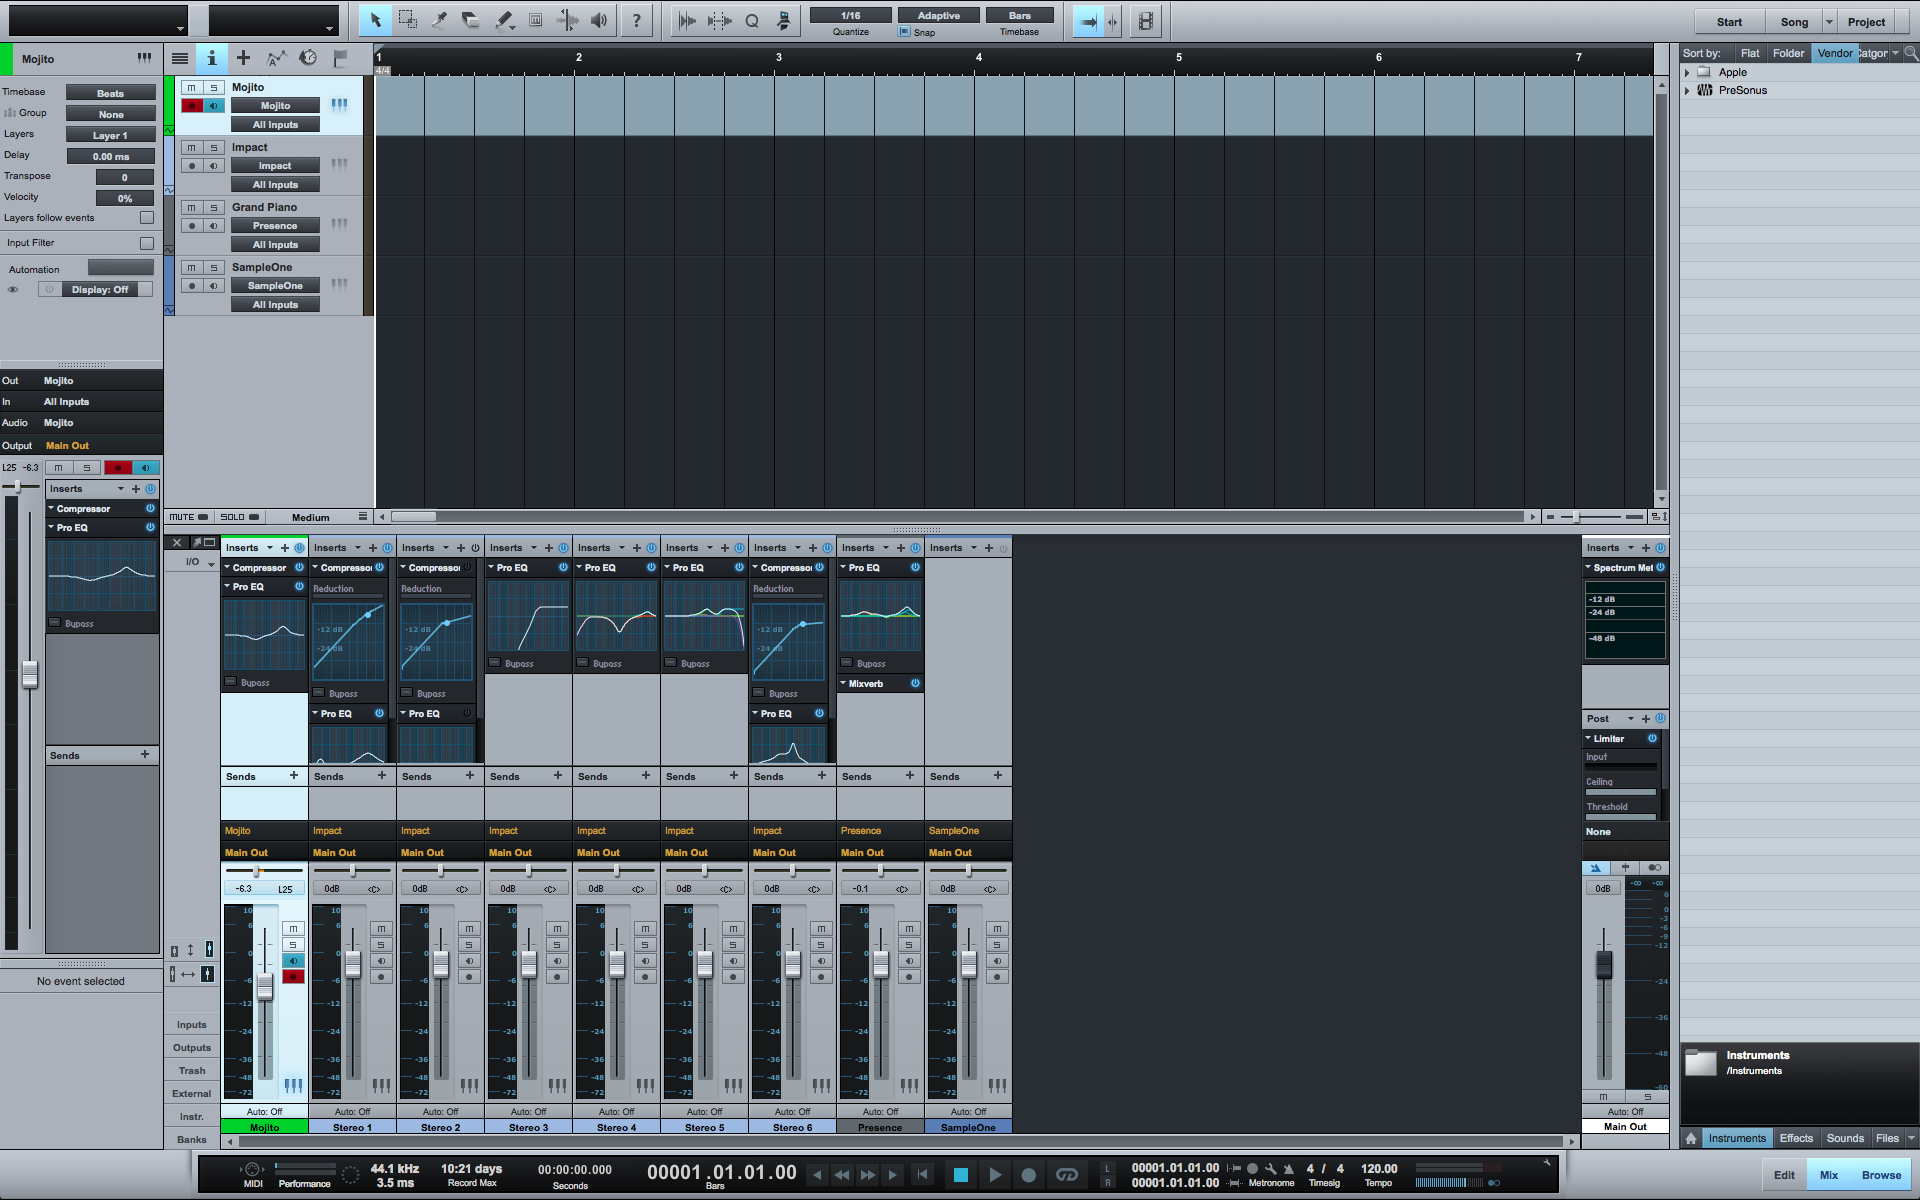Toggle the Snap checkbox

[x=904, y=32]
